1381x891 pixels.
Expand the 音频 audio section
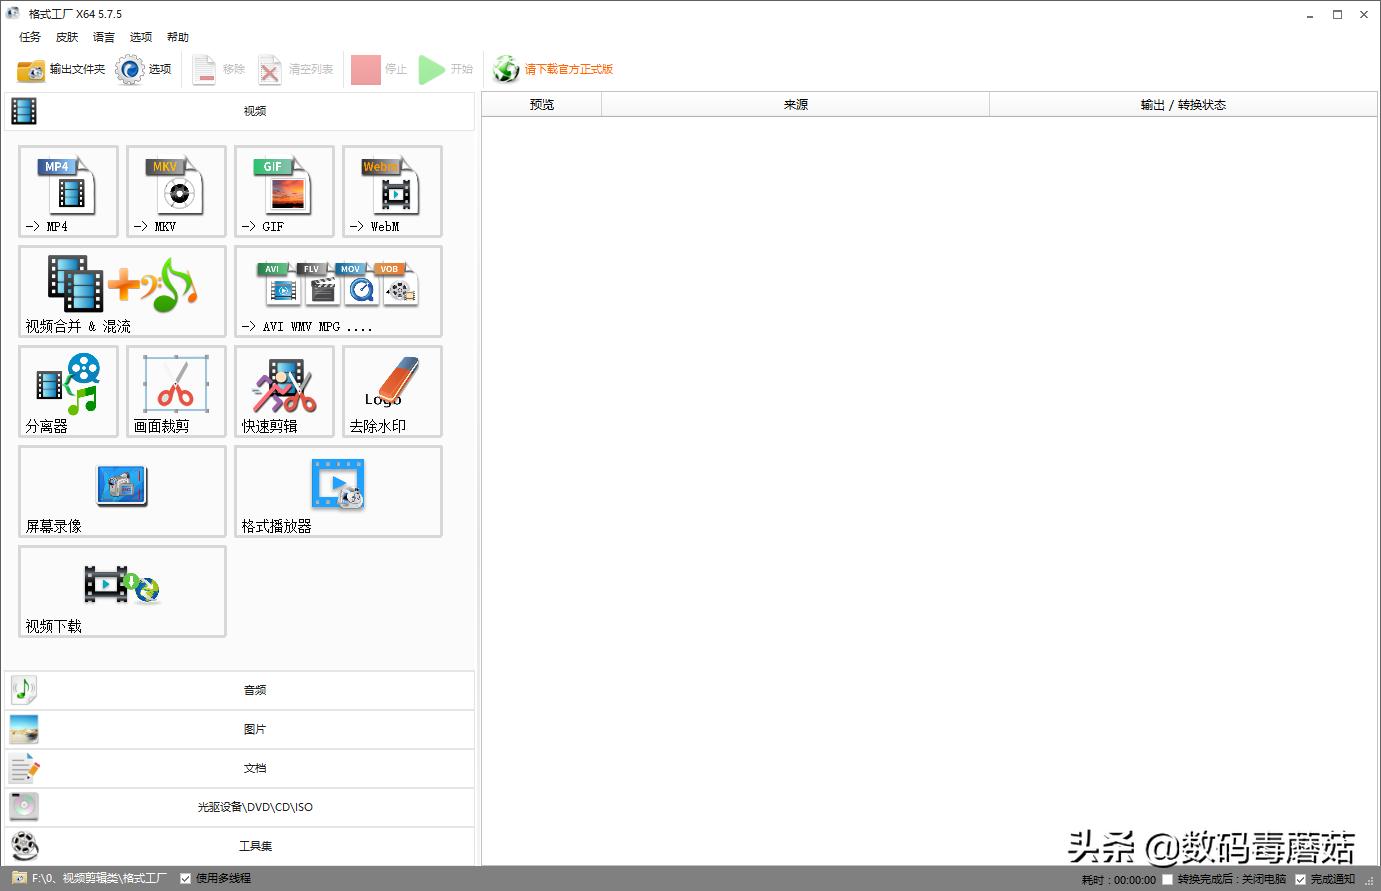pyautogui.click(x=254, y=689)
